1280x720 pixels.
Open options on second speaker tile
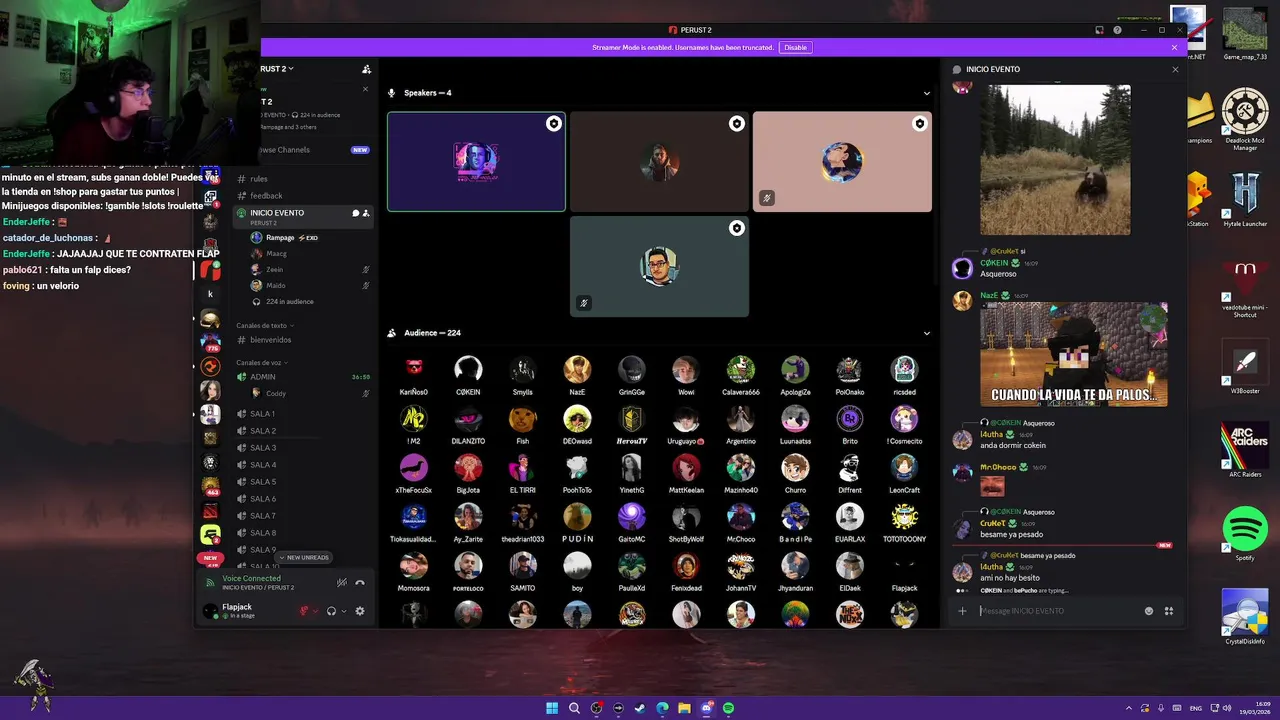point(736,123)
